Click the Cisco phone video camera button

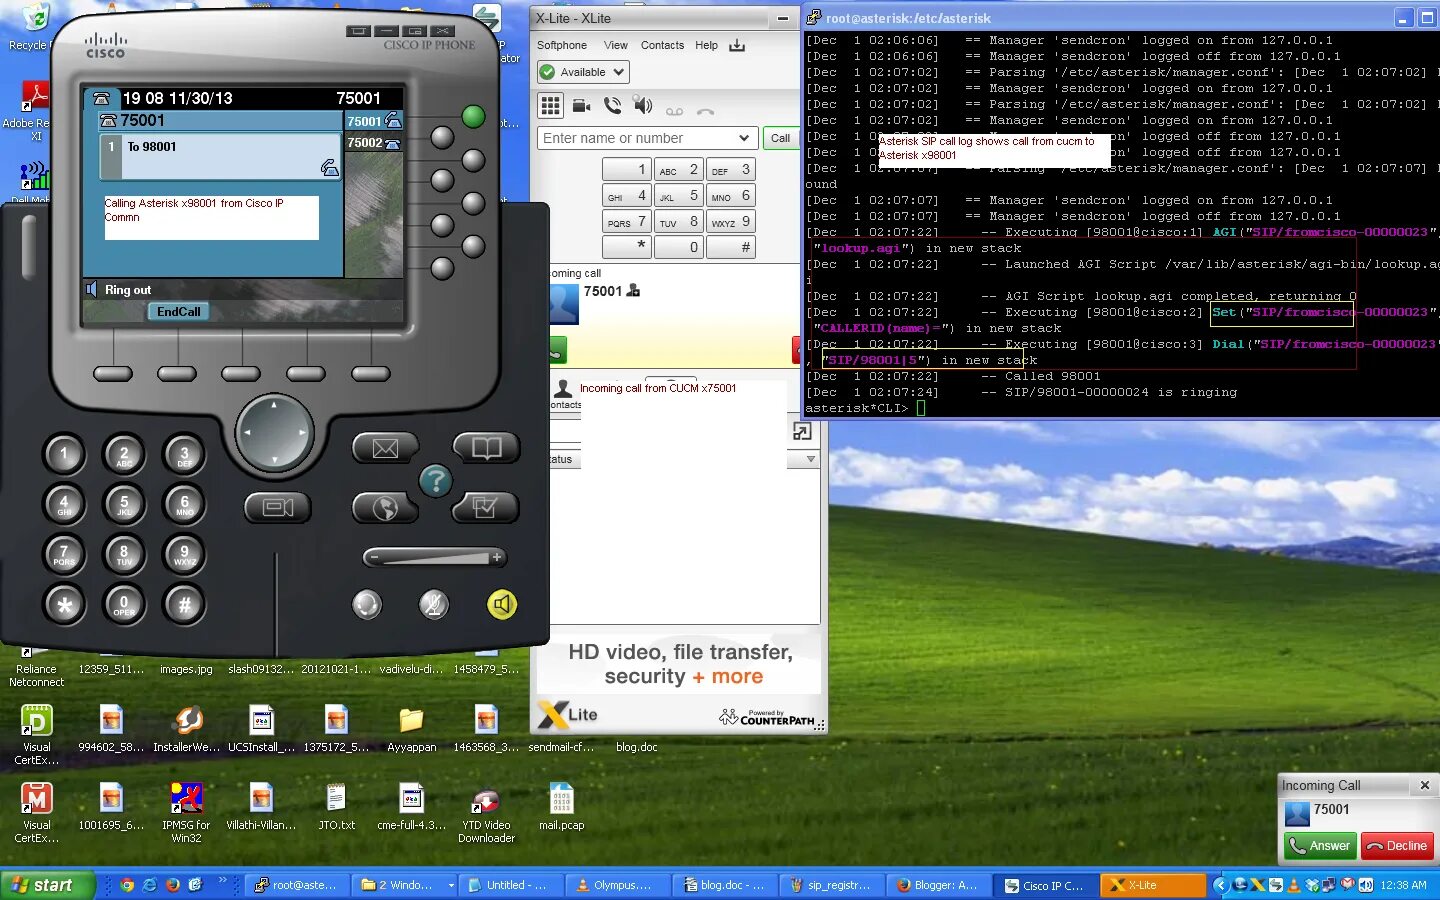click(278, 508)
